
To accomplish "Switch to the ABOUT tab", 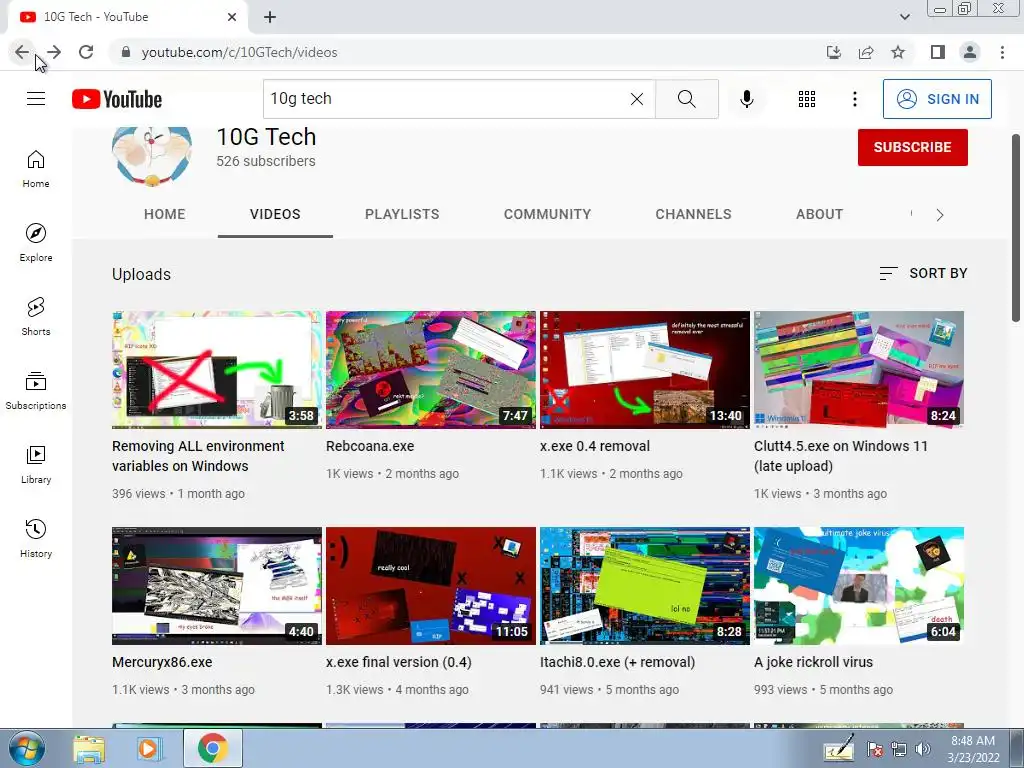I will [819, 214].
